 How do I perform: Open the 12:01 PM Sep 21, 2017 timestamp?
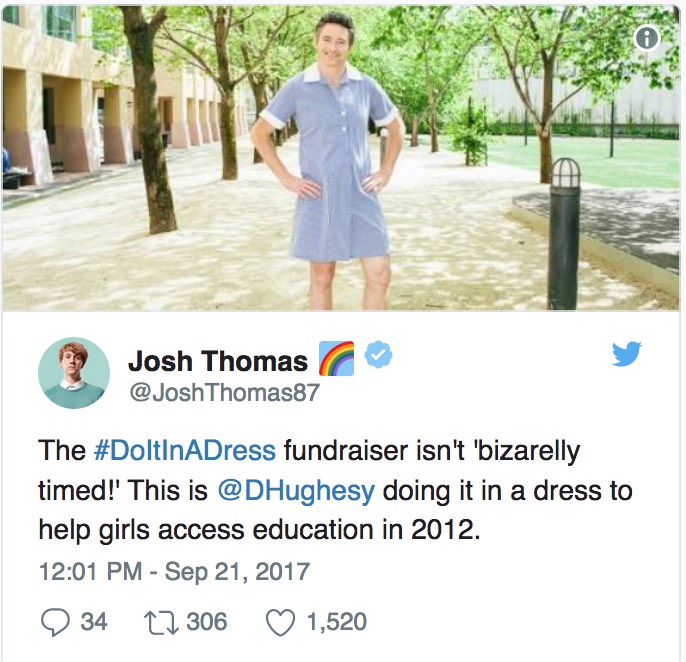(x=175, y=571)
